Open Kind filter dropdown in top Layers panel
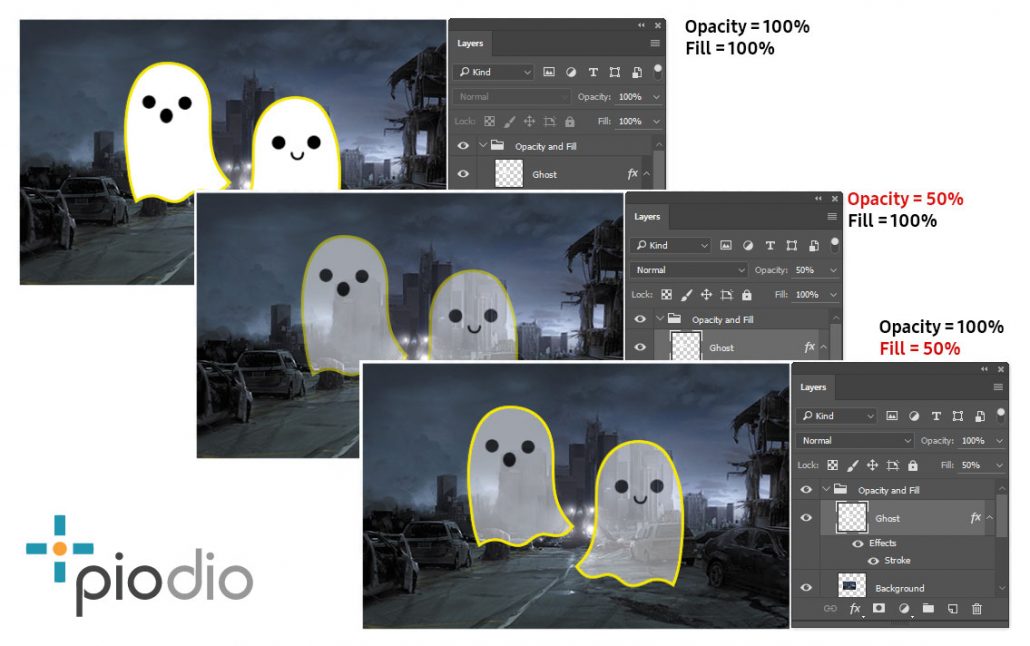The image size is (1030, 646). click(493, 72)
